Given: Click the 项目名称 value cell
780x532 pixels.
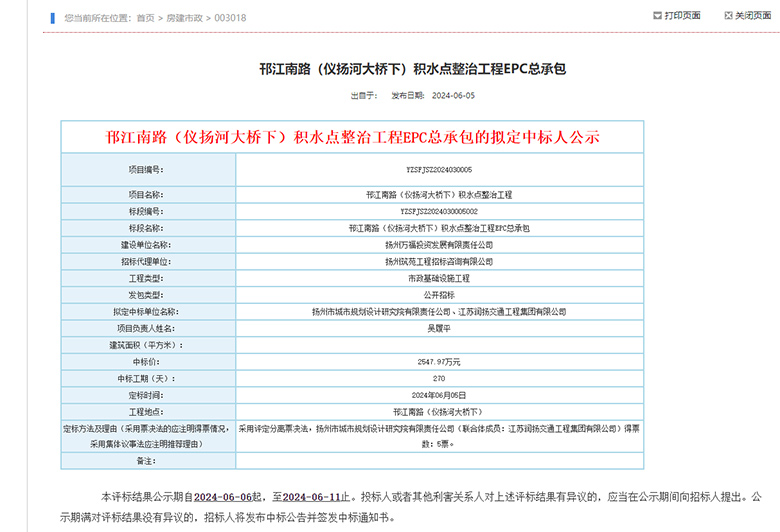Looking at the screenshot, I should [439, 195].
